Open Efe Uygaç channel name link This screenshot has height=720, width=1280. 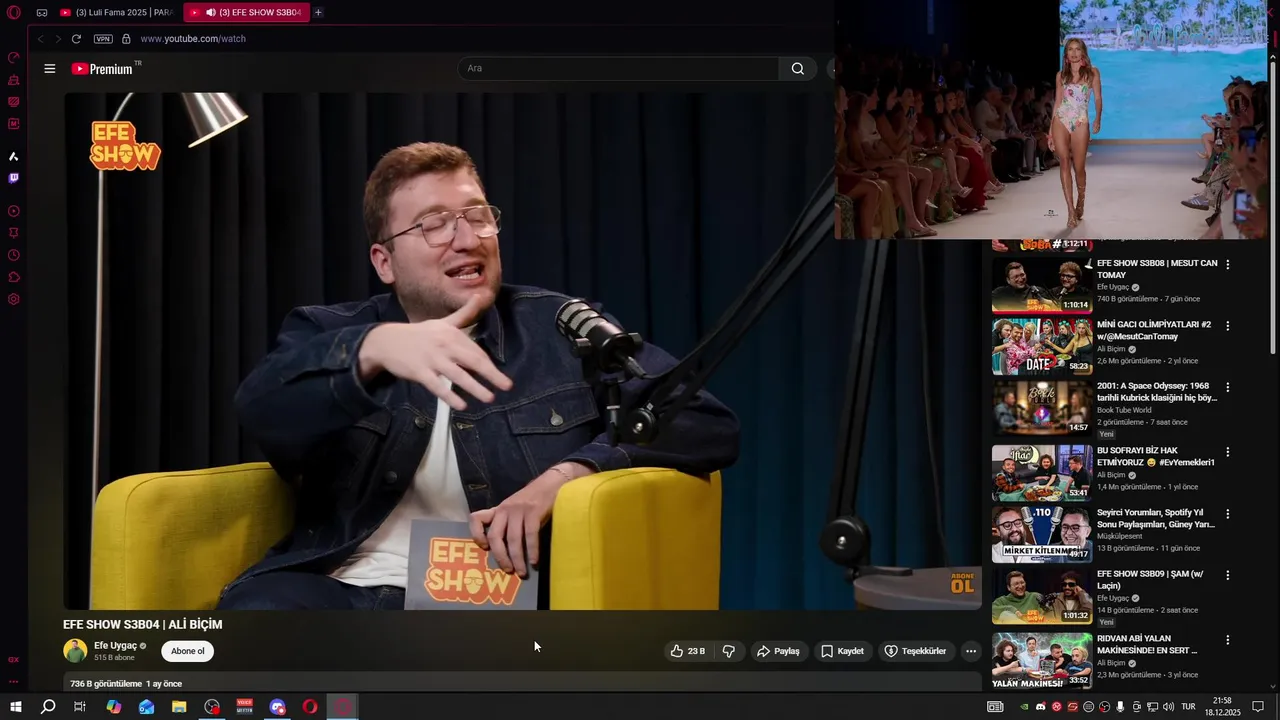[x=115, y=646]
